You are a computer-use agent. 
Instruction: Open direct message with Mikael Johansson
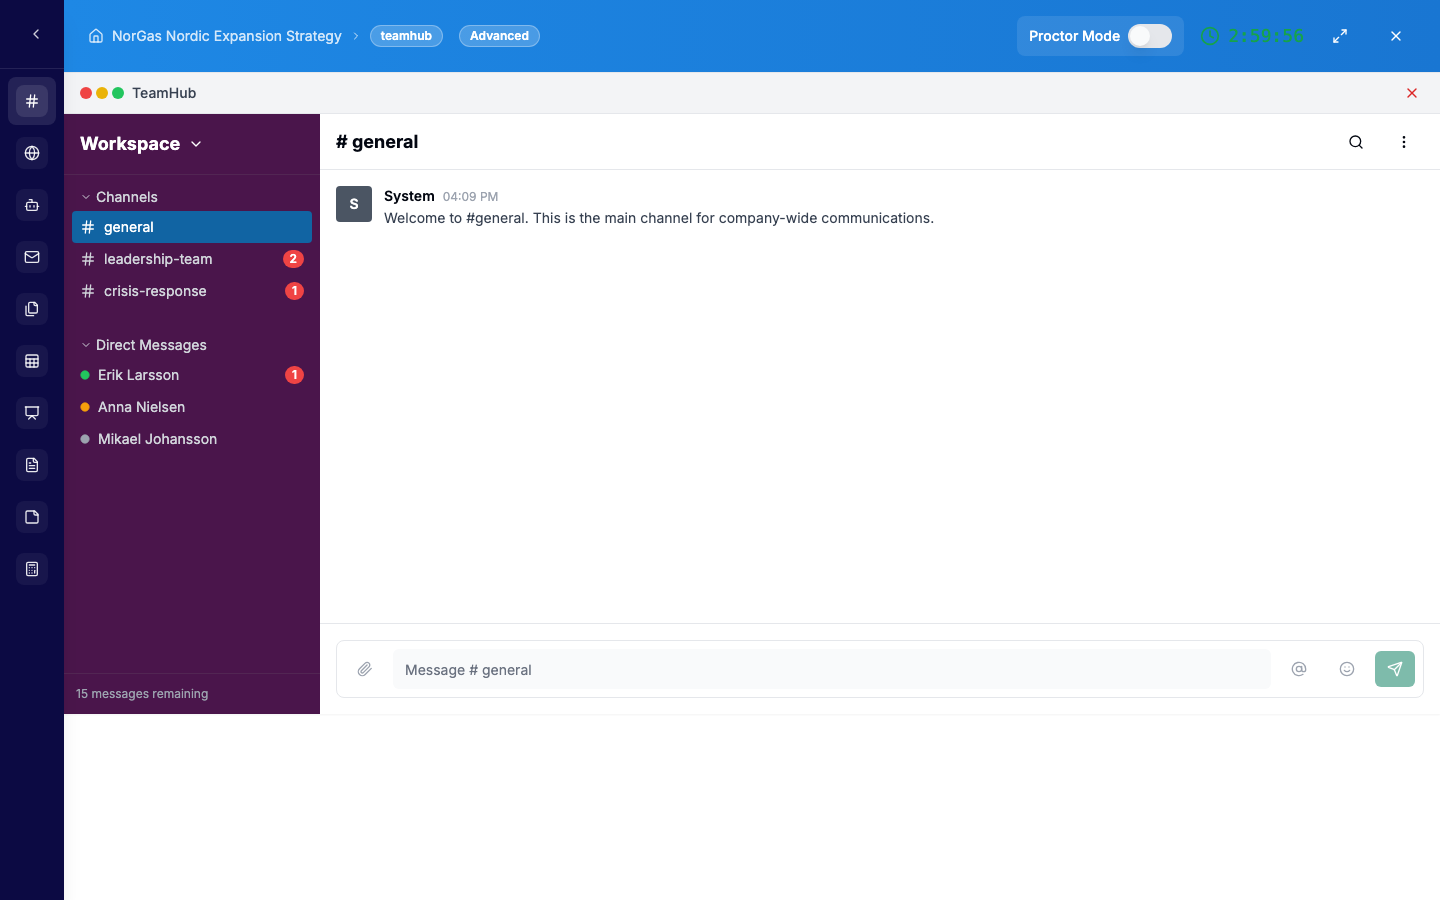coord(192,439)
